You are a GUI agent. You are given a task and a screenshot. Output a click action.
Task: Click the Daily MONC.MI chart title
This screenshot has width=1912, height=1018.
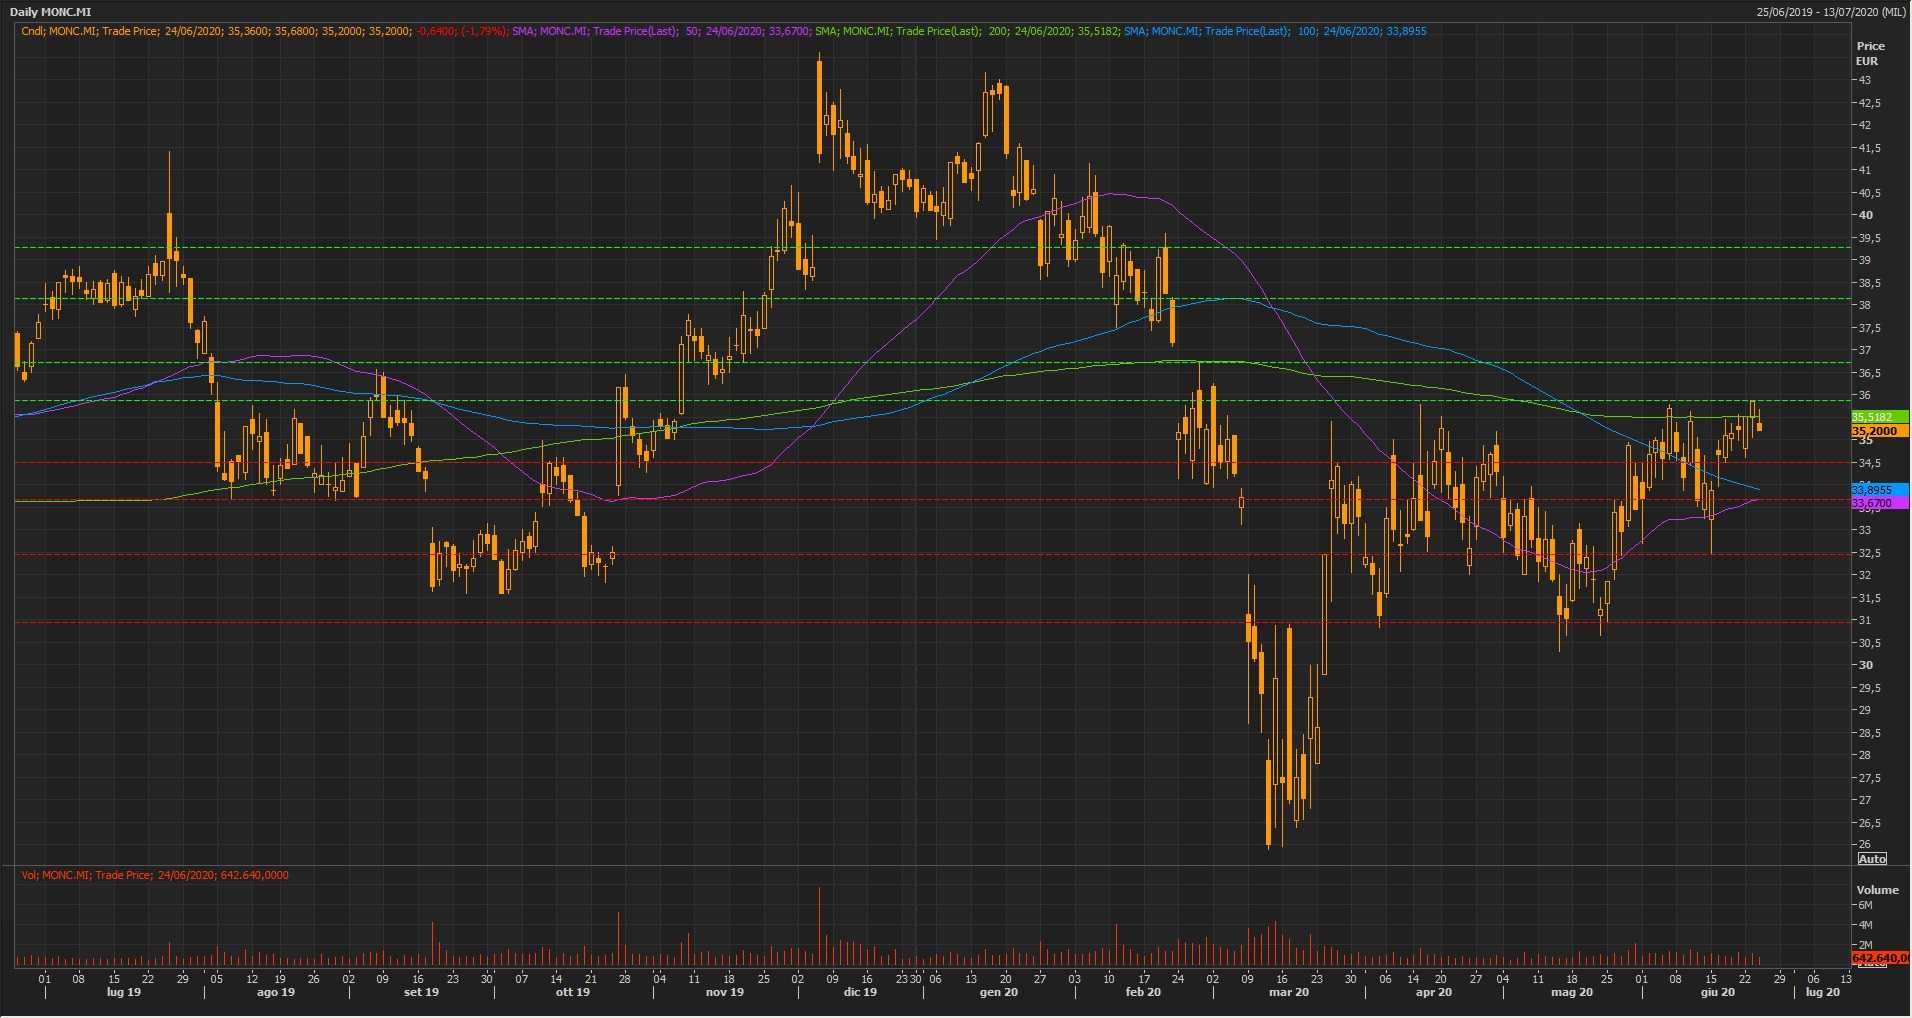pyautogui.click(x=51, y=12)
